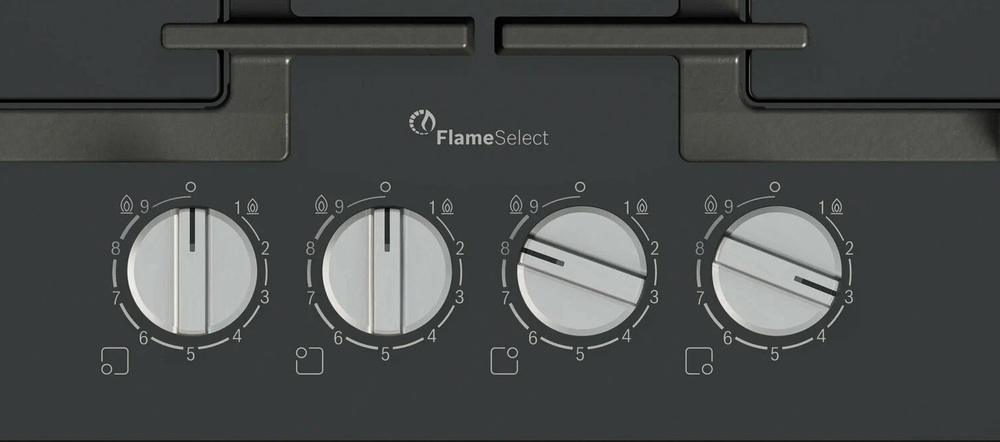Click number 6 on the third knob scale
The width and height of the screenshot is (1000, 442).
click(x=533, y=339)
